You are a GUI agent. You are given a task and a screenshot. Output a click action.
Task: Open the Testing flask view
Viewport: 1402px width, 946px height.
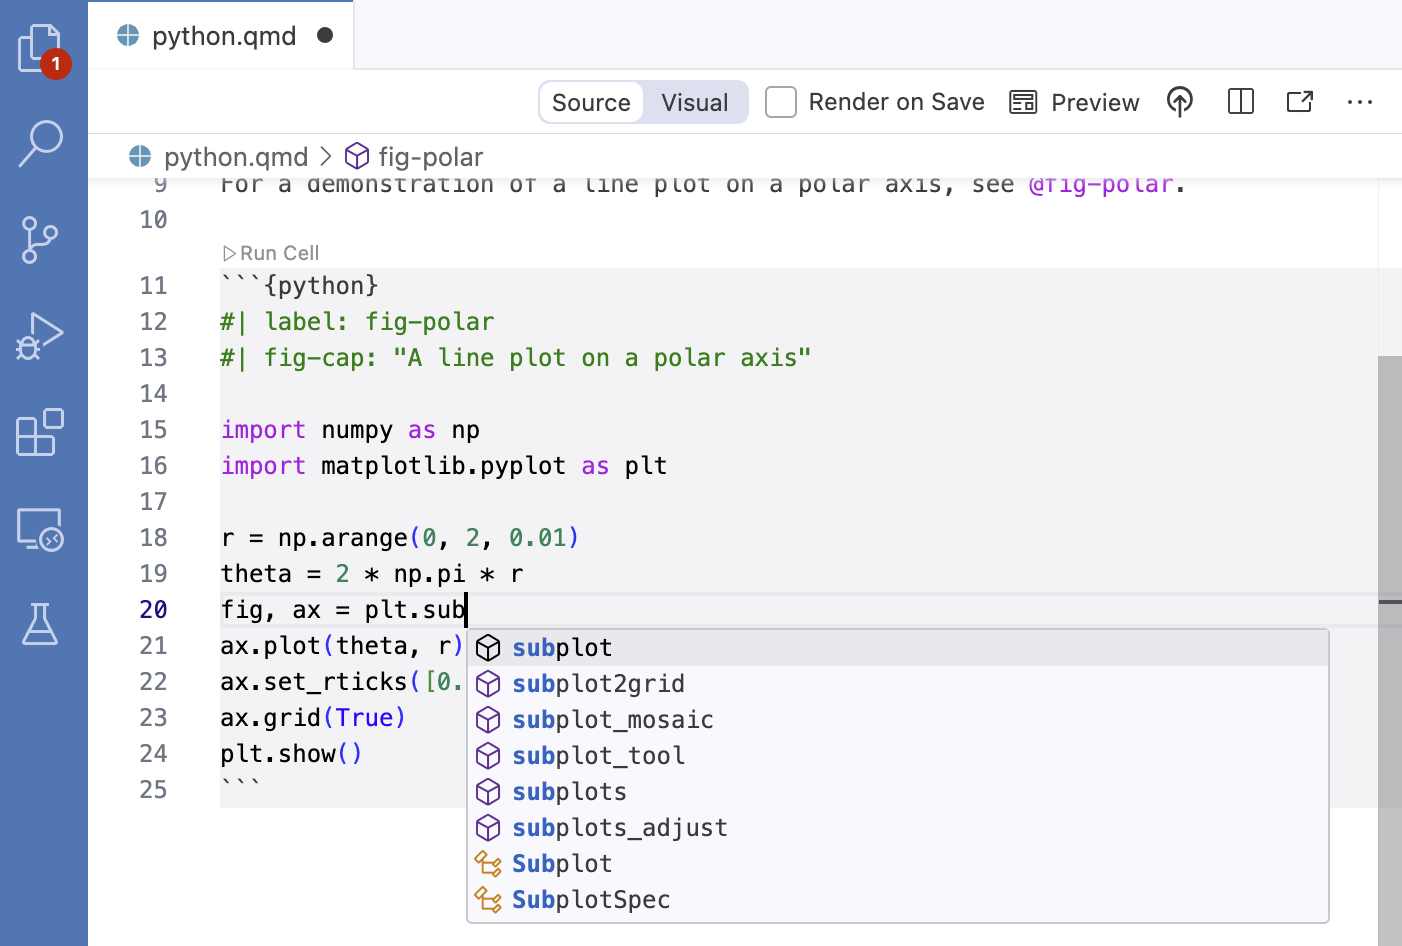click(x=40, y=623)
